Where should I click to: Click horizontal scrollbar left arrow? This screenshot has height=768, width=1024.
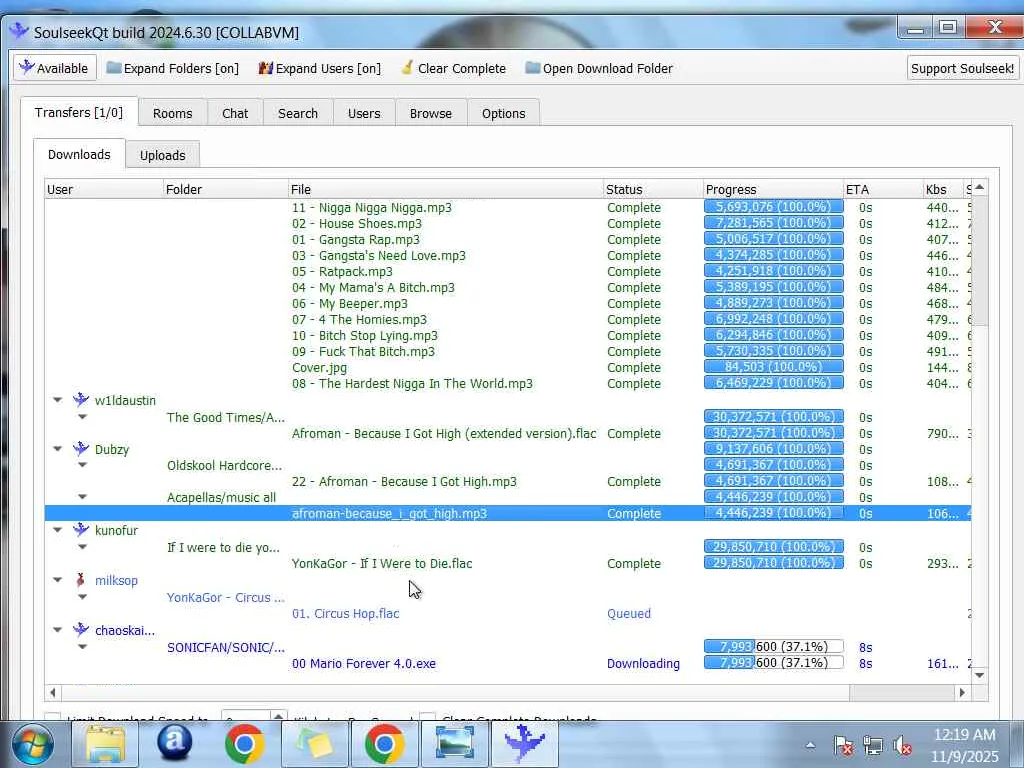pyautogui.click(x=53, y=692)
